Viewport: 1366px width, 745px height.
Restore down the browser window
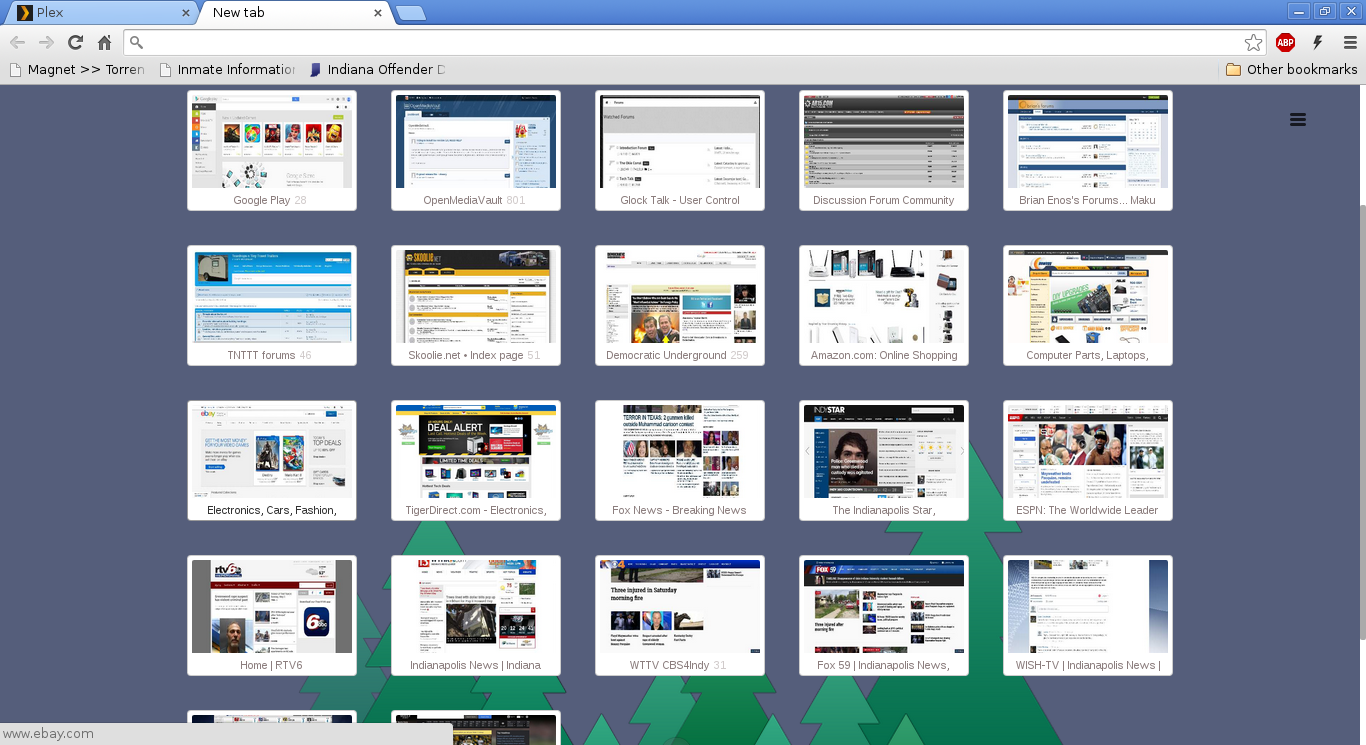(x=1326, y=11)
